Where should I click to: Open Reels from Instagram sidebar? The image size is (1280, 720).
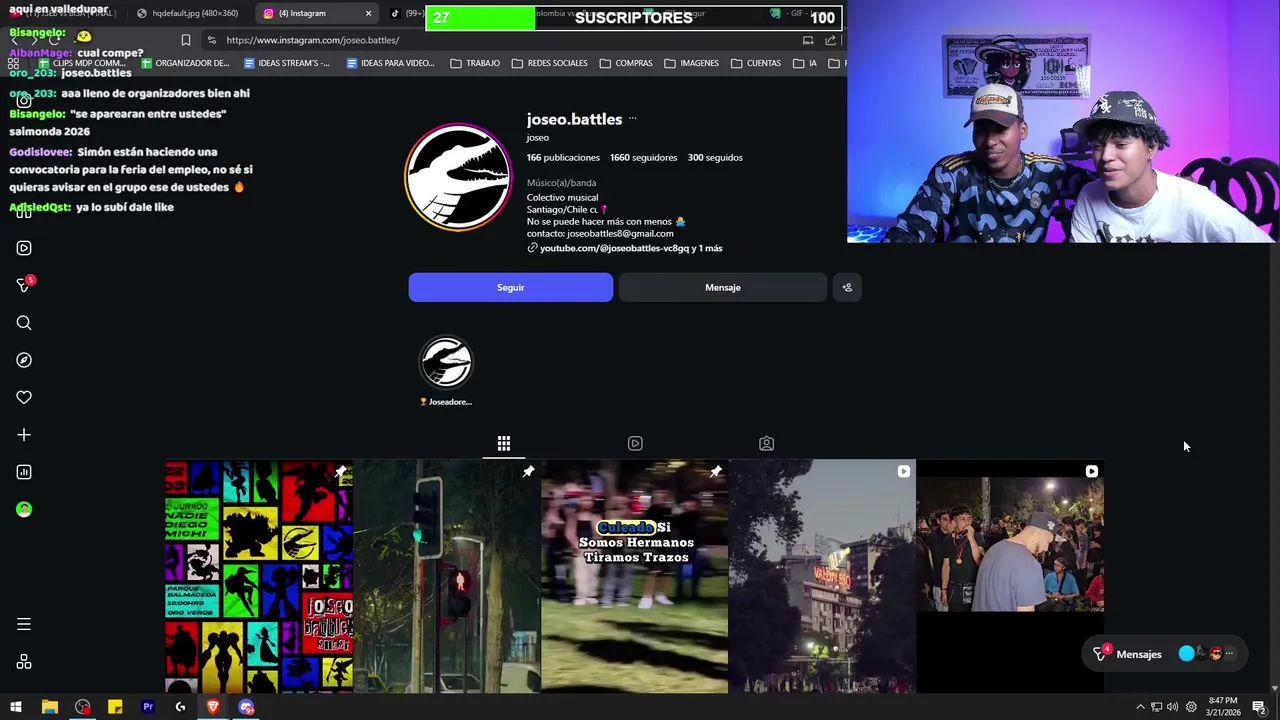point(24,248)
